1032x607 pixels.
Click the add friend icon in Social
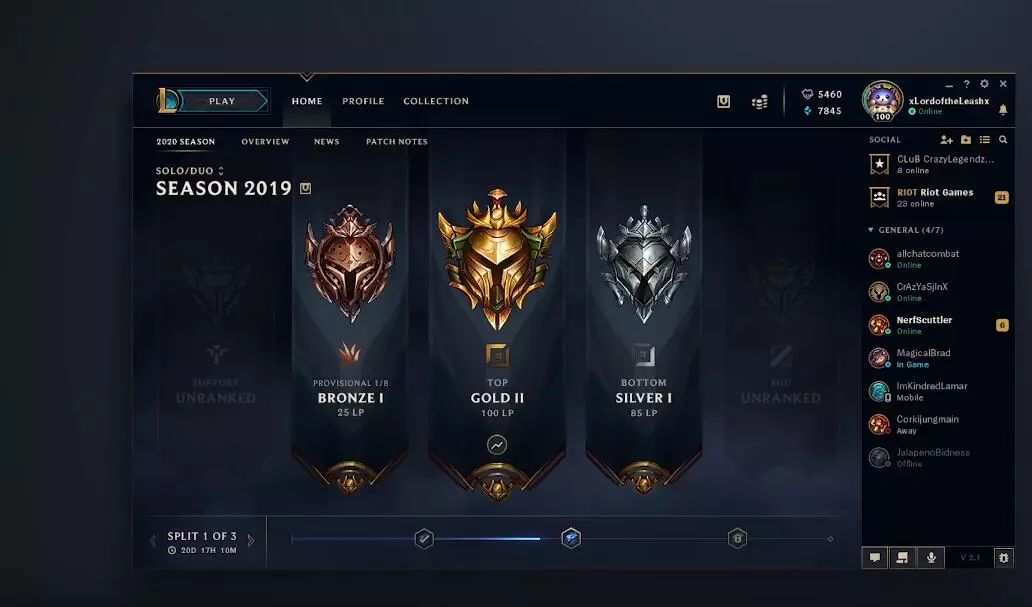point(946,140)
